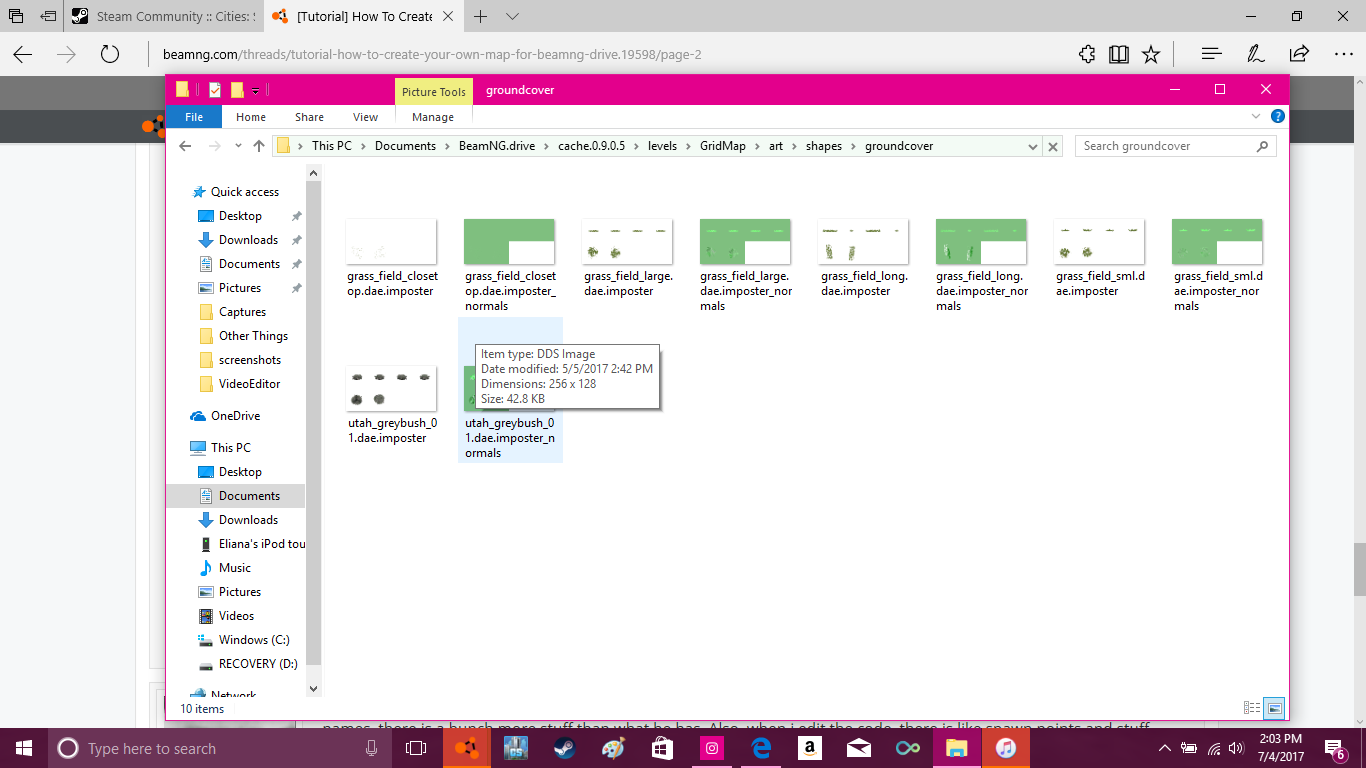1366x768 pixels.
Task: Switch to large thumbnails view icon
Action: pos(1274,708)
